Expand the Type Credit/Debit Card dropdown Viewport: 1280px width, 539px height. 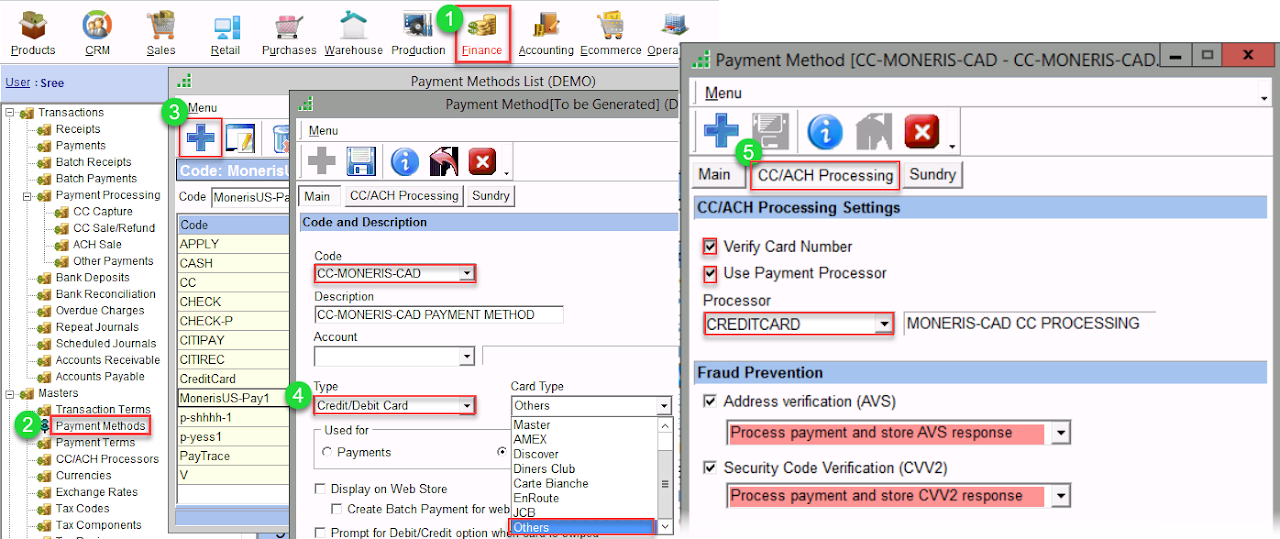pyautogui.click(x=466, y=405)
